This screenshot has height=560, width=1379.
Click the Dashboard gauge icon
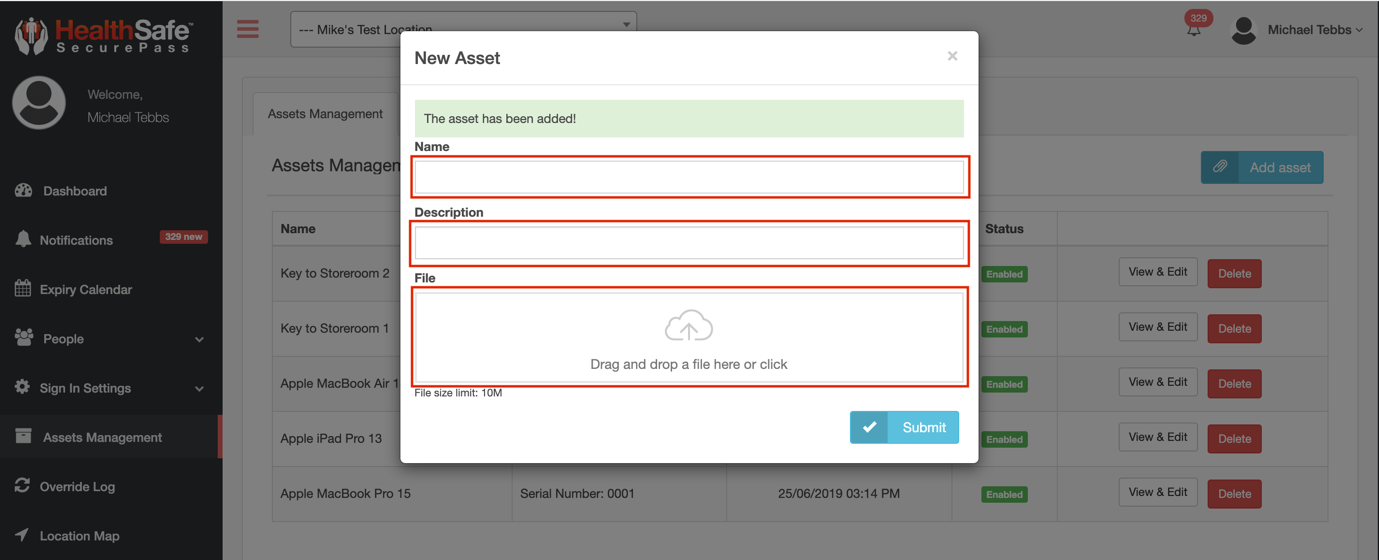[23, 191]
